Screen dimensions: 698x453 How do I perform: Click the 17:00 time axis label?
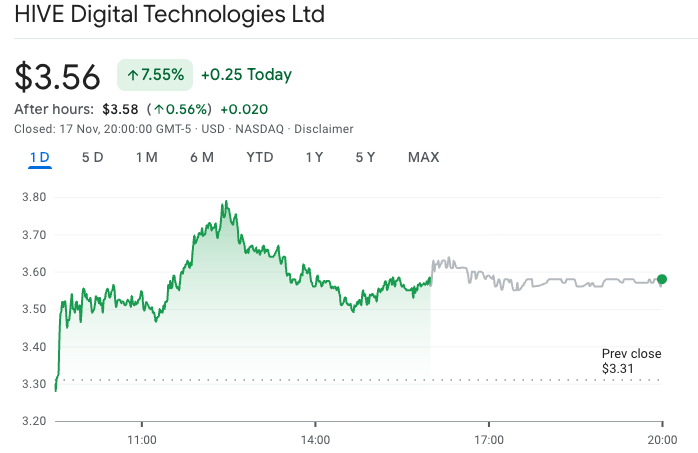pos(488,439)
